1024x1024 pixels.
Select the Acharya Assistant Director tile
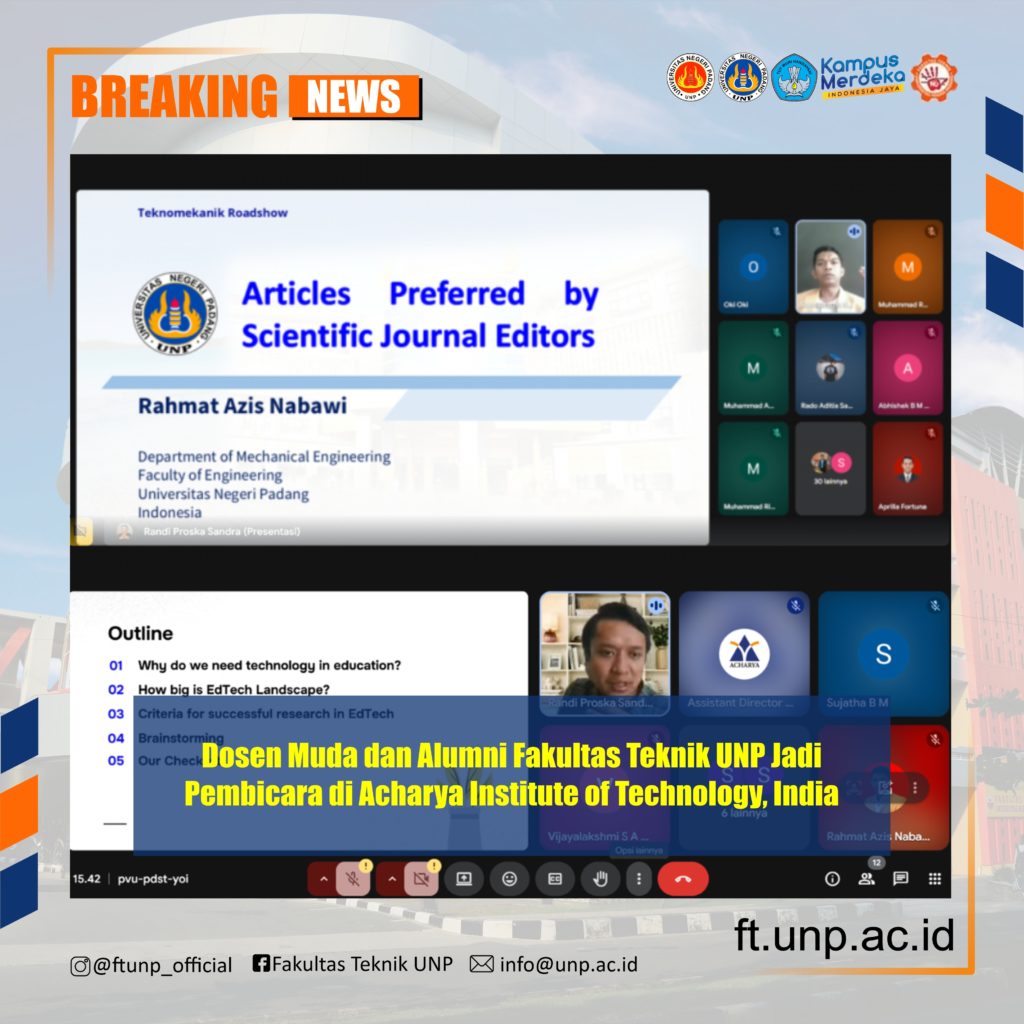[x=744, y=654]
